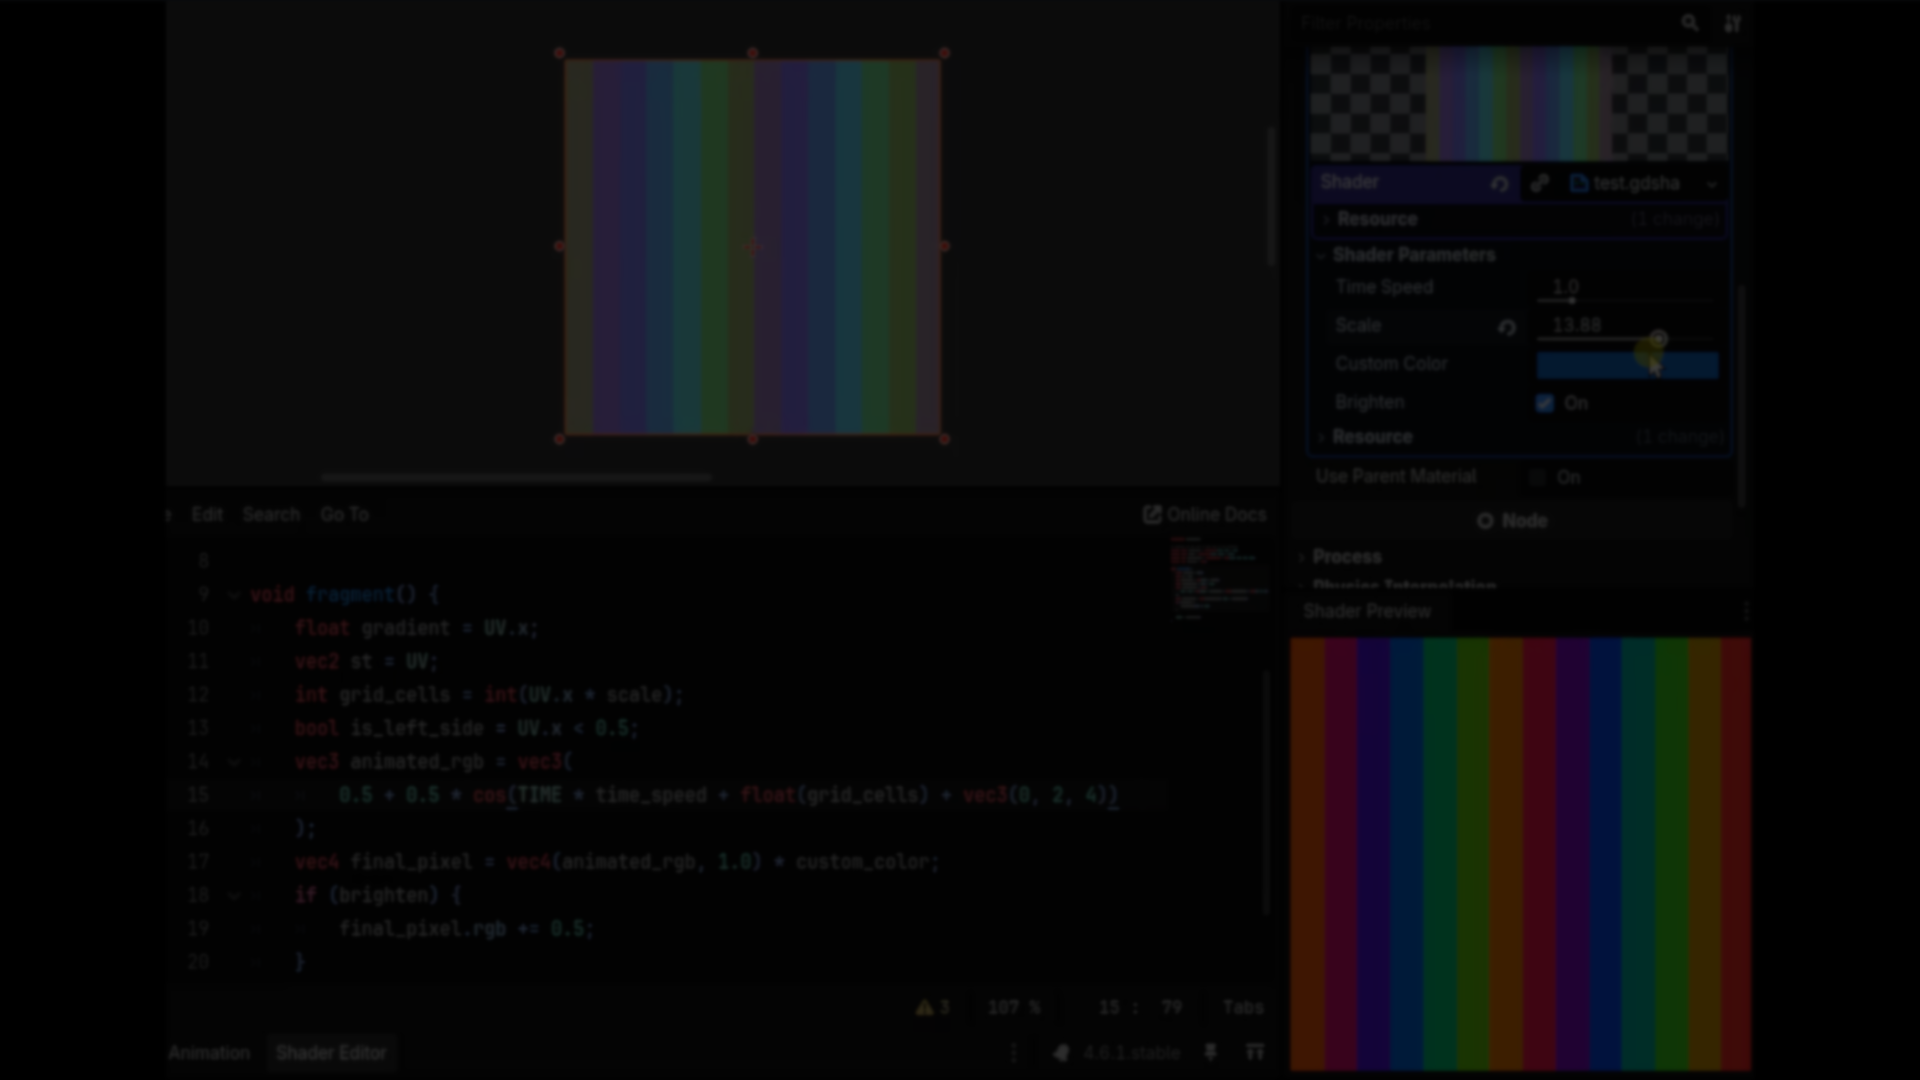Open the property sort options icon

point(1732,22)
